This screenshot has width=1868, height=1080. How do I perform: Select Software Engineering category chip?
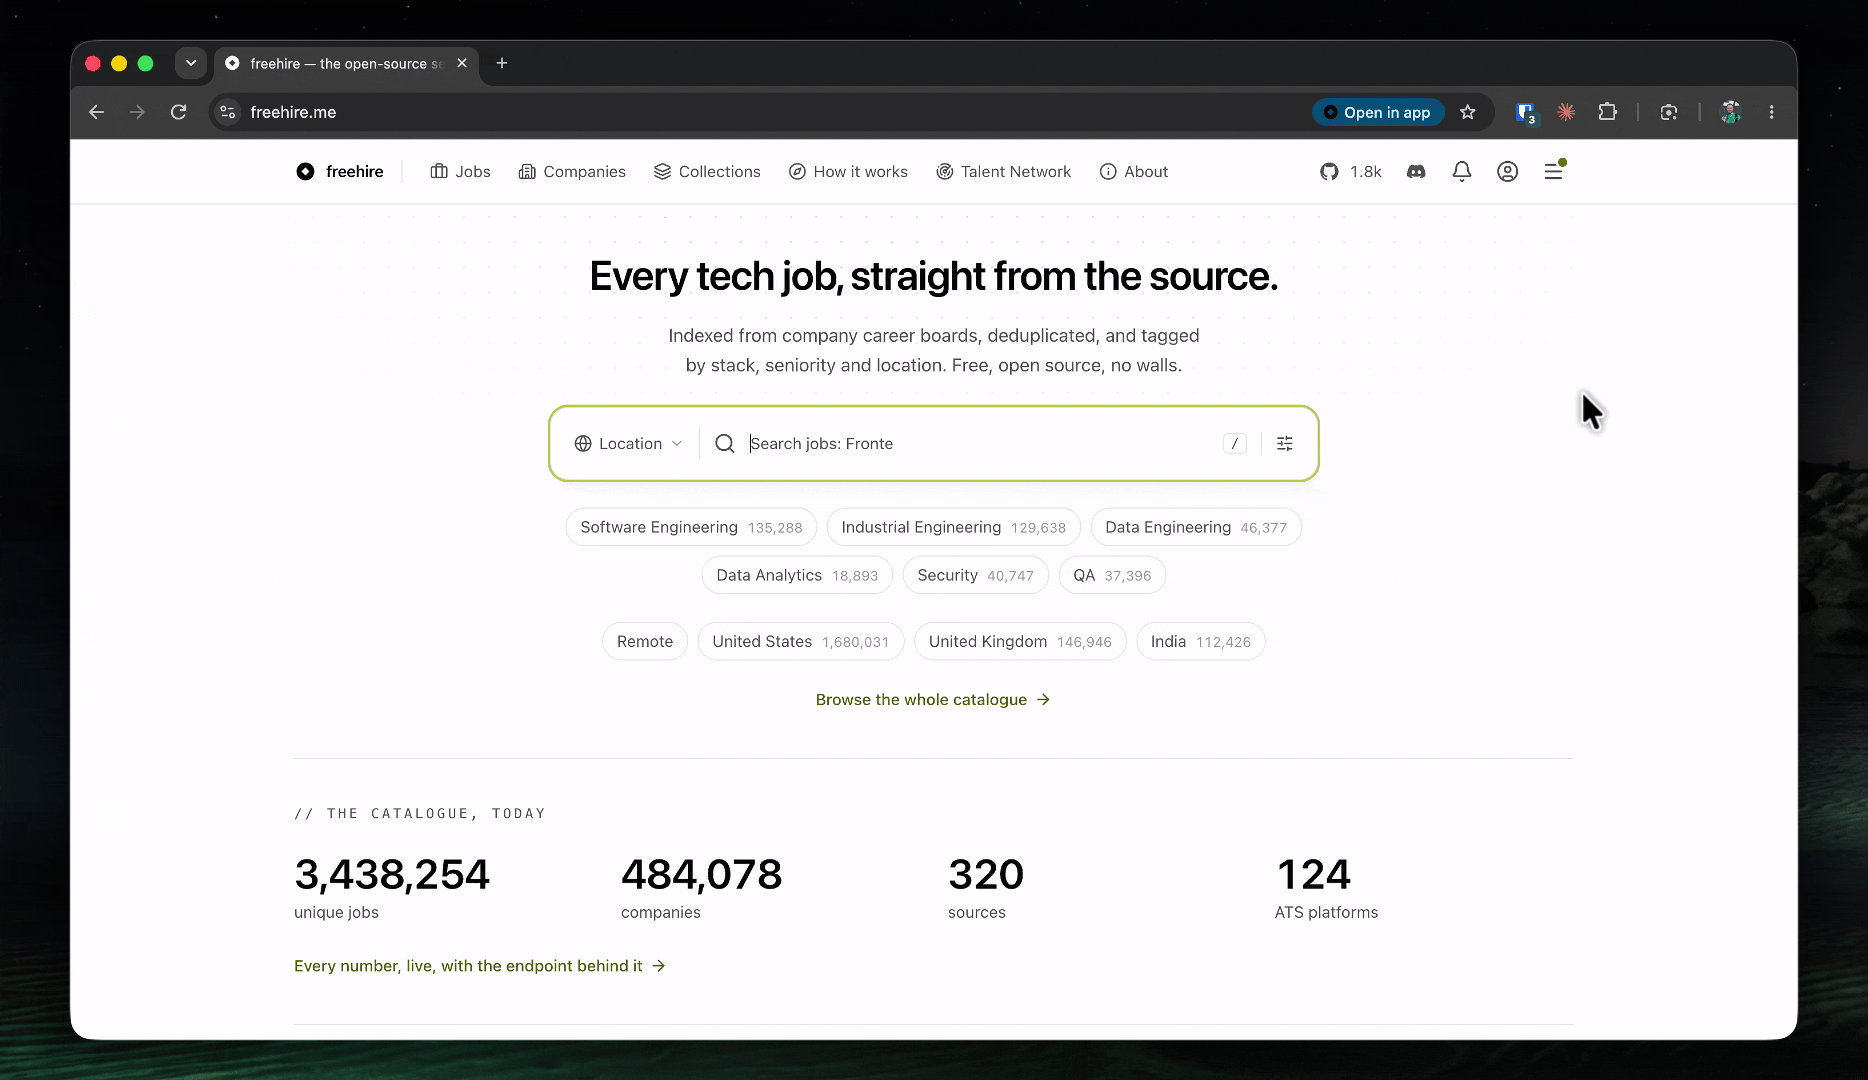pos(691,527)
